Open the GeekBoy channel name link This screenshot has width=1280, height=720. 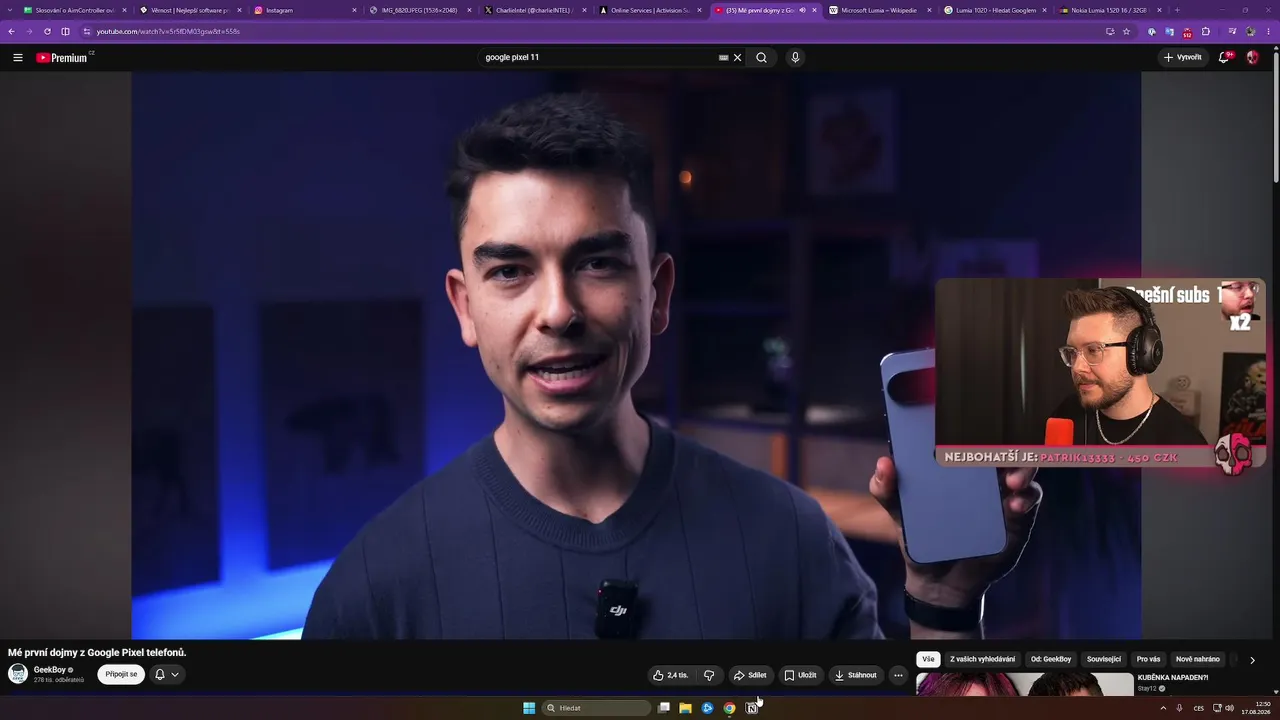[50, 670]
